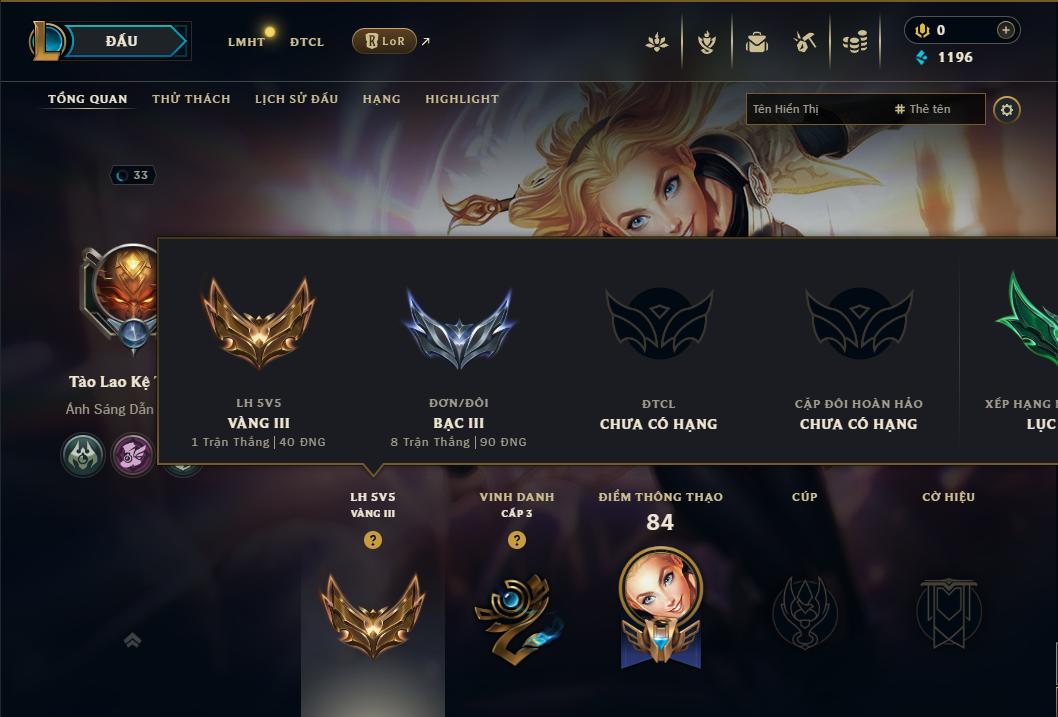The width and height of the screenshot is (1058, 717).
Task: Open the Clash icon in top bar
Action: 657,42
